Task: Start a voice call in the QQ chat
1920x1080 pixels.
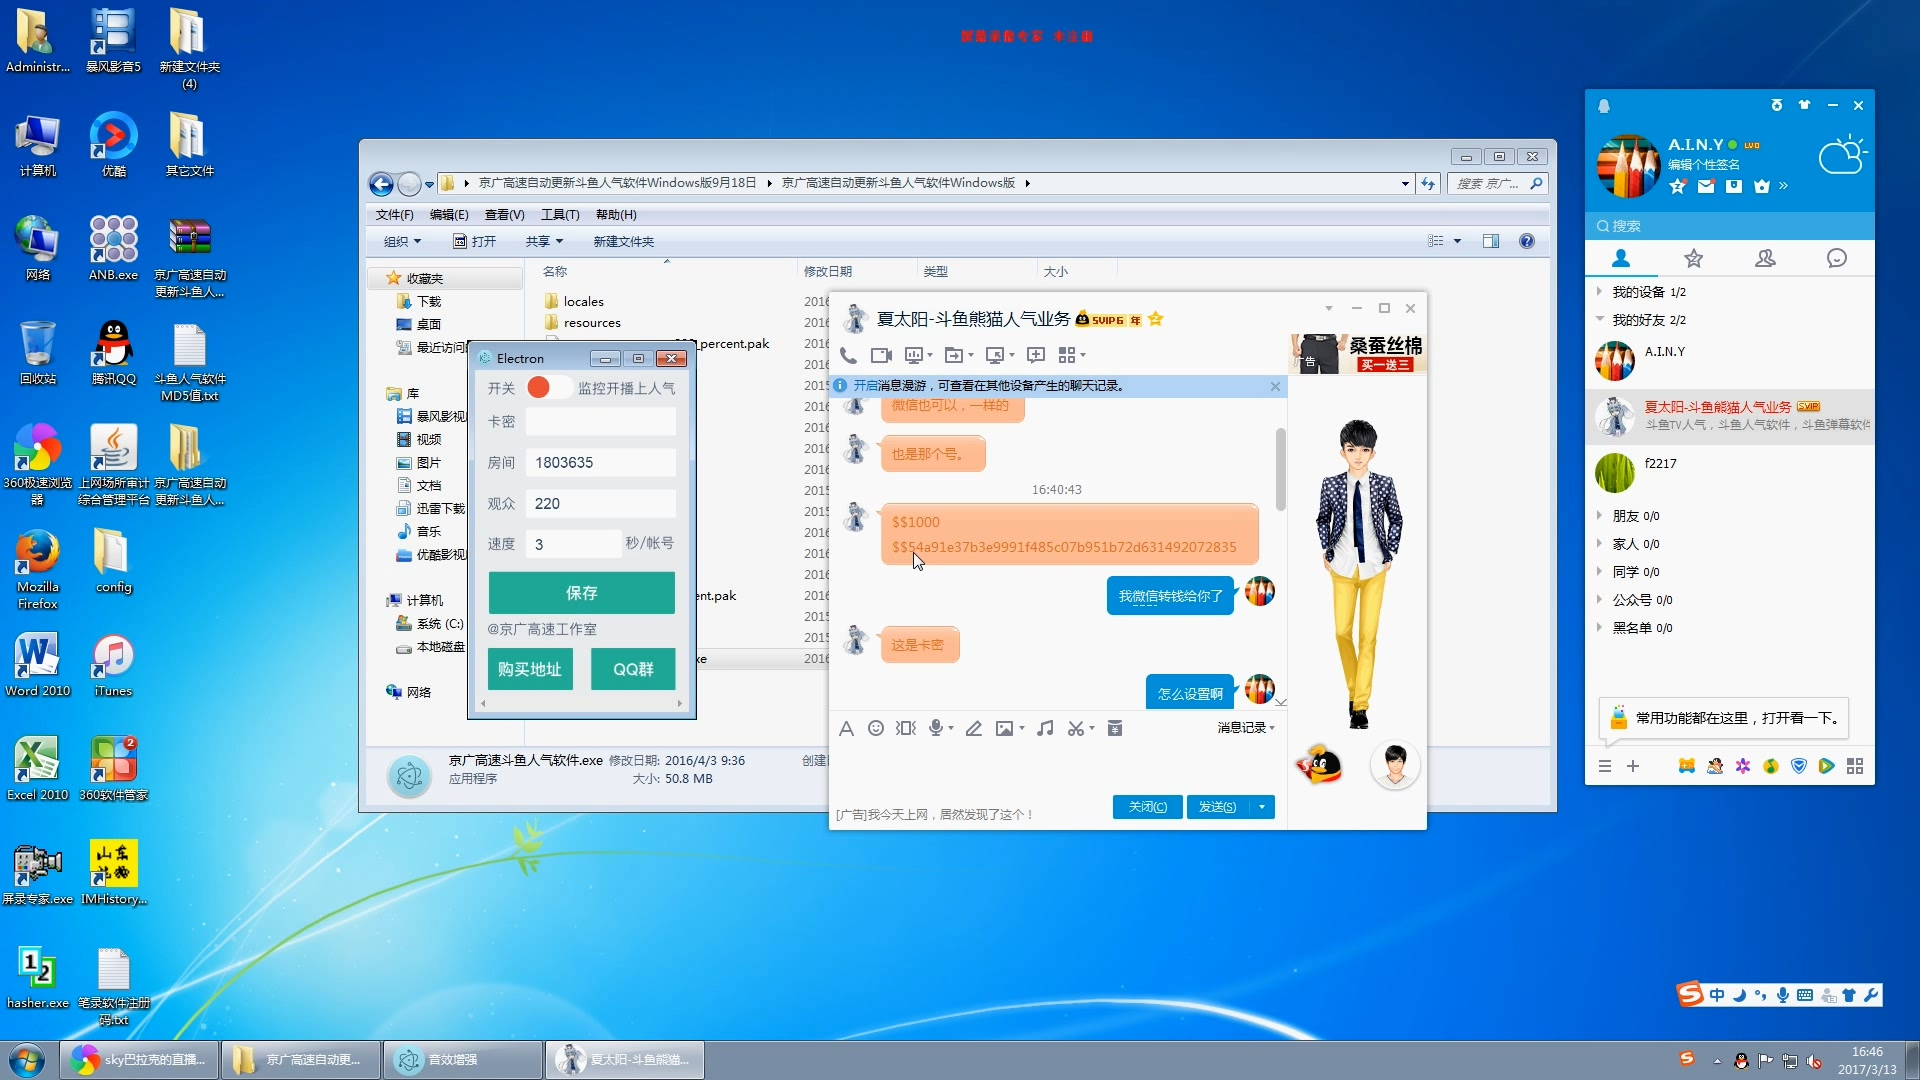Action: (x=848, y=355)
